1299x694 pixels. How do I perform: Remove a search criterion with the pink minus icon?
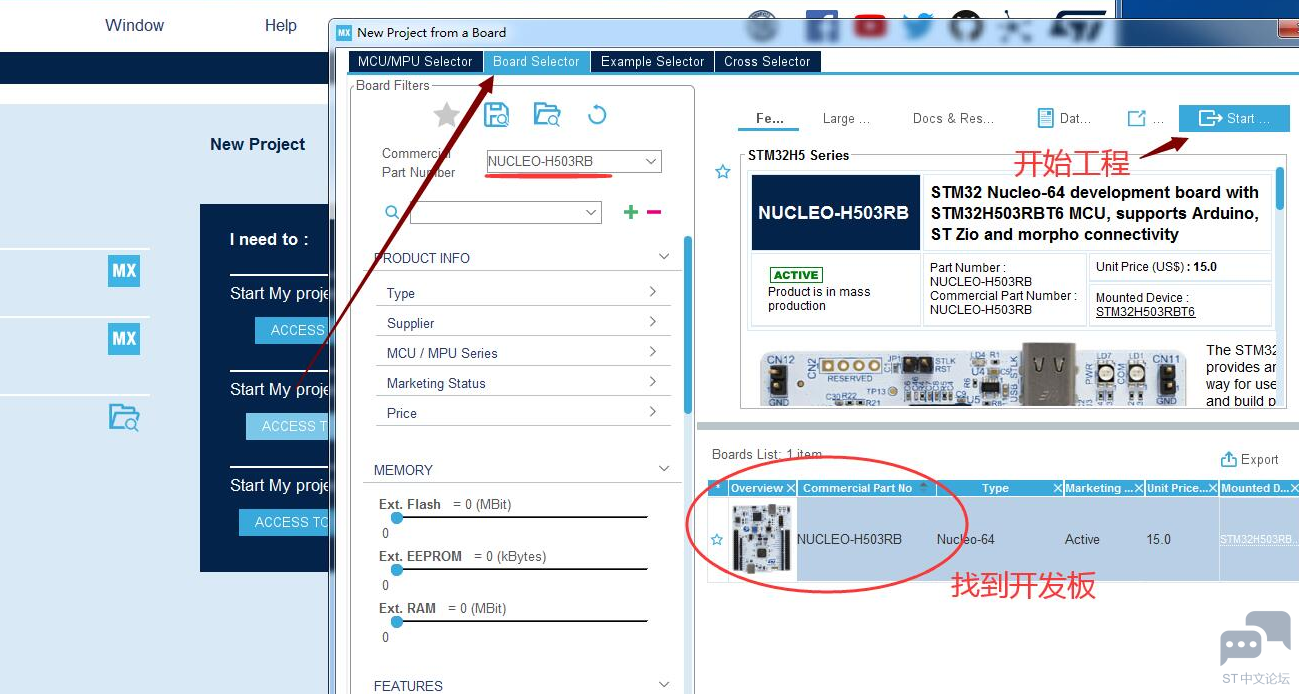(654, 212)
